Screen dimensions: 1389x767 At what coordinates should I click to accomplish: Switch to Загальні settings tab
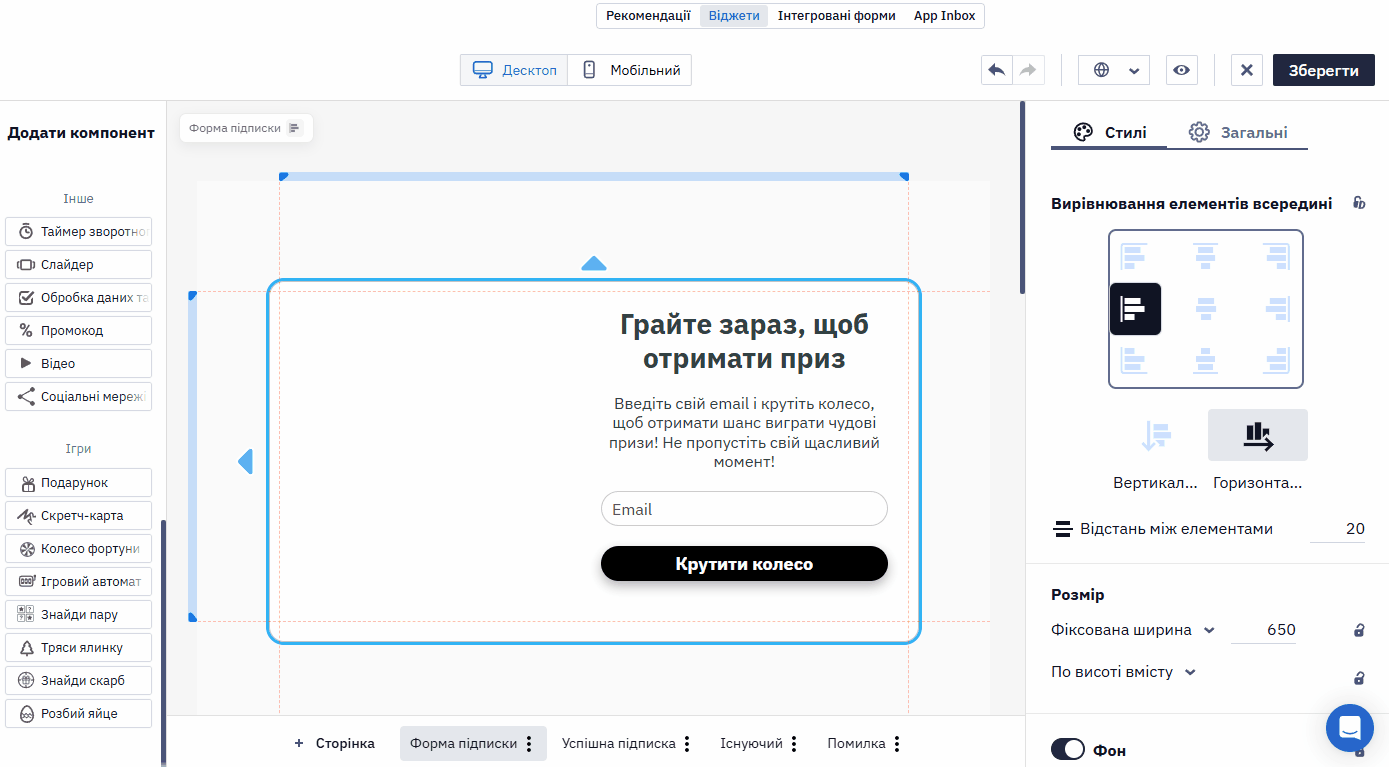(1238, 132)
